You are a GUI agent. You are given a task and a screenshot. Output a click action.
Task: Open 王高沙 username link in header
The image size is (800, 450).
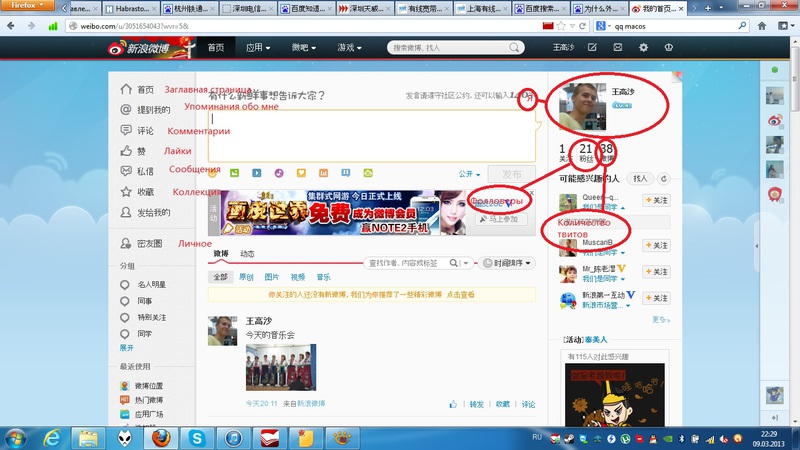point(563,47)
